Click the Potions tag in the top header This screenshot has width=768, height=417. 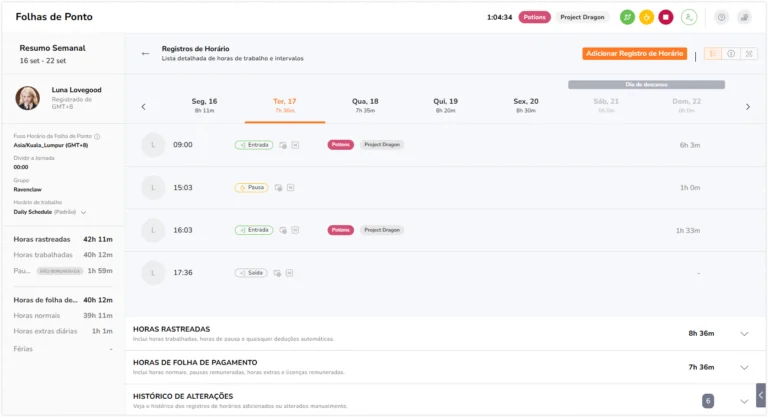(534, 17)
